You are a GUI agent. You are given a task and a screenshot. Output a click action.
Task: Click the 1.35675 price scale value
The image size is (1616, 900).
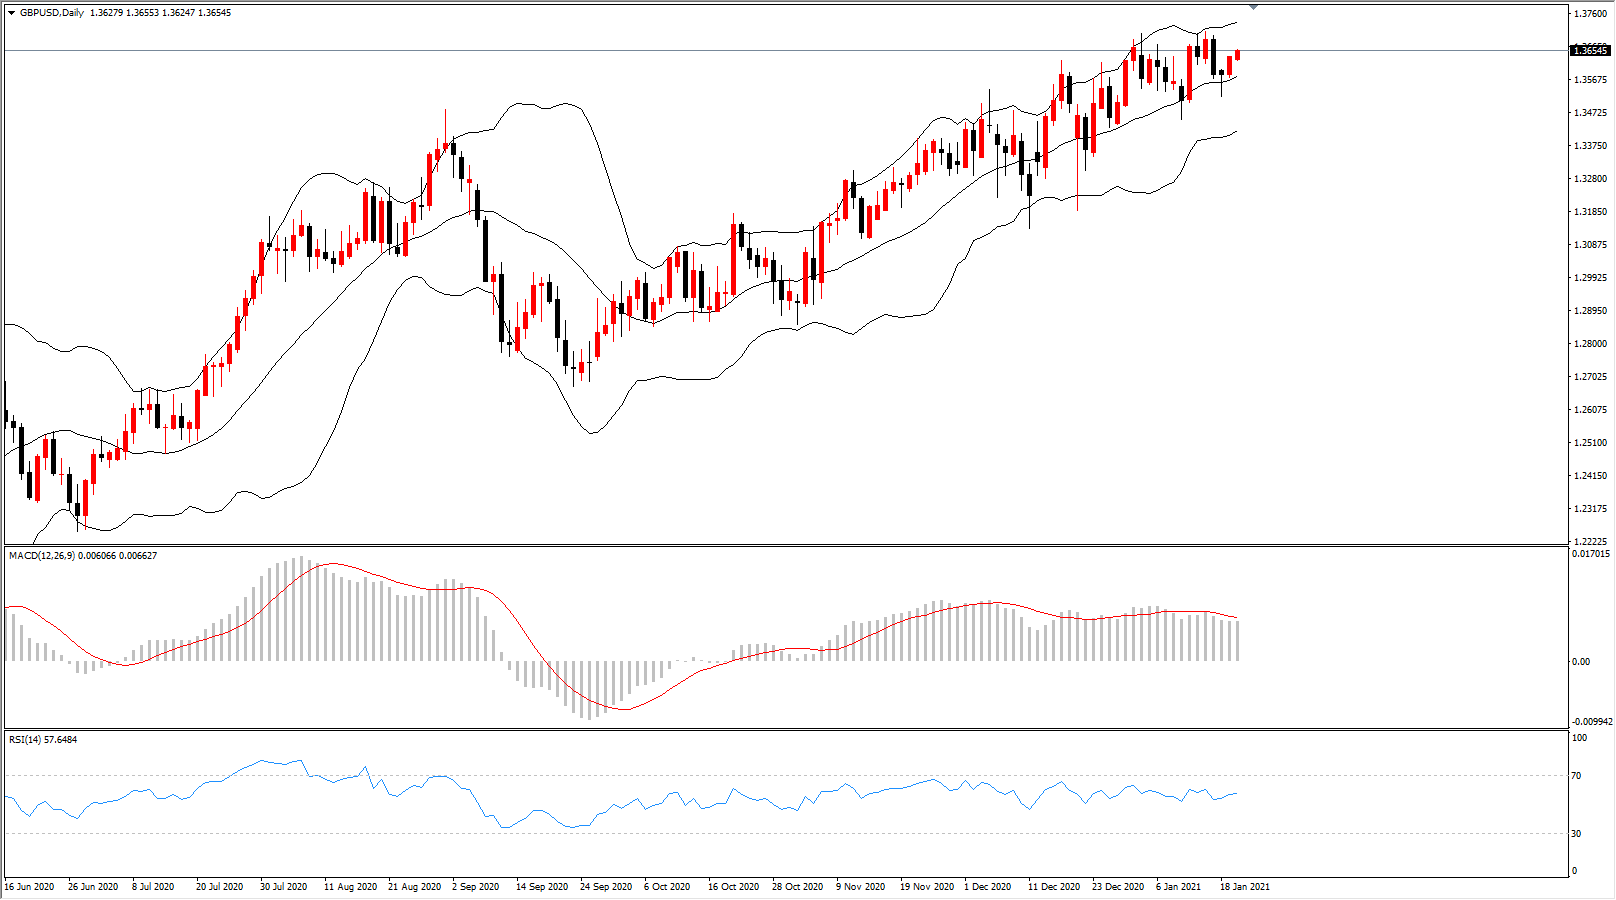click(x=1590, y=80)
